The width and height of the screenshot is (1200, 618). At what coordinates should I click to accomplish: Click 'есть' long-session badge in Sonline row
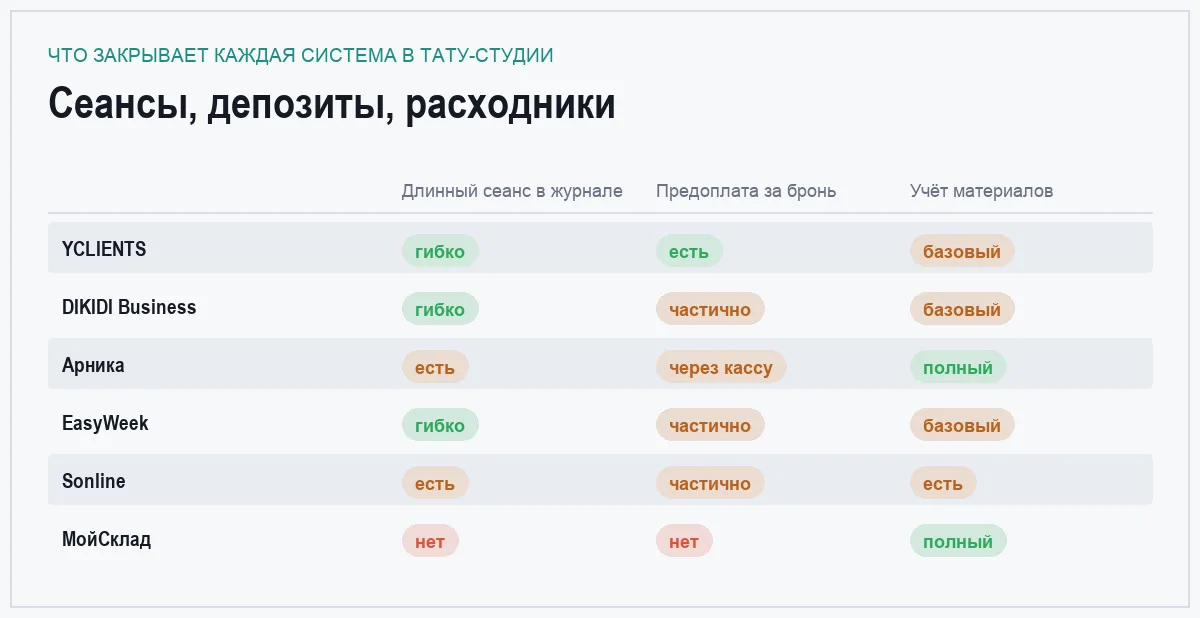click(x=435, y=483)
